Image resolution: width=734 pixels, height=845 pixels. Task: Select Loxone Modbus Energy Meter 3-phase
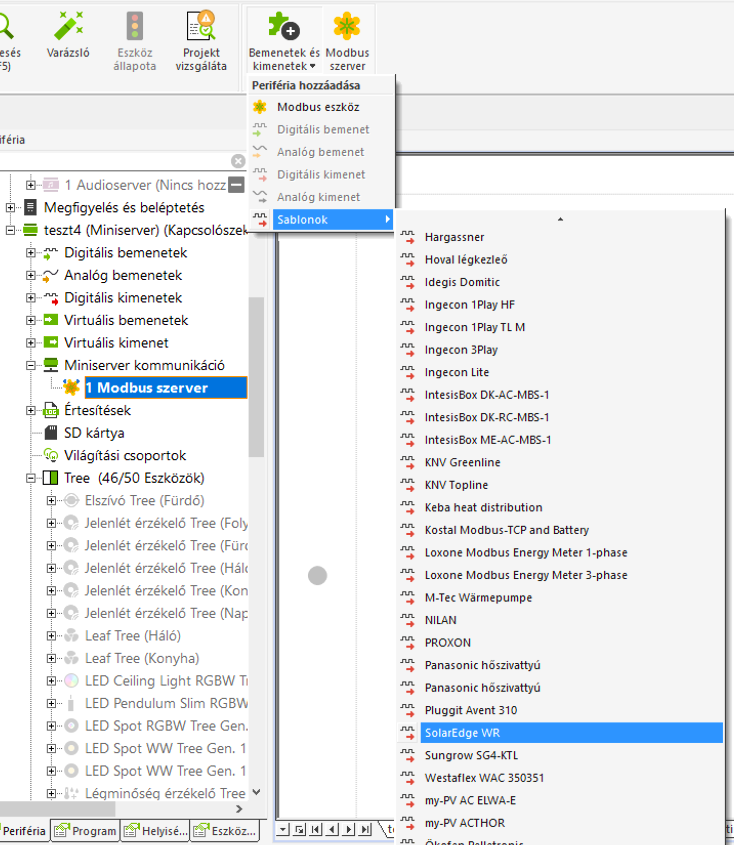(x=560, y=575)
